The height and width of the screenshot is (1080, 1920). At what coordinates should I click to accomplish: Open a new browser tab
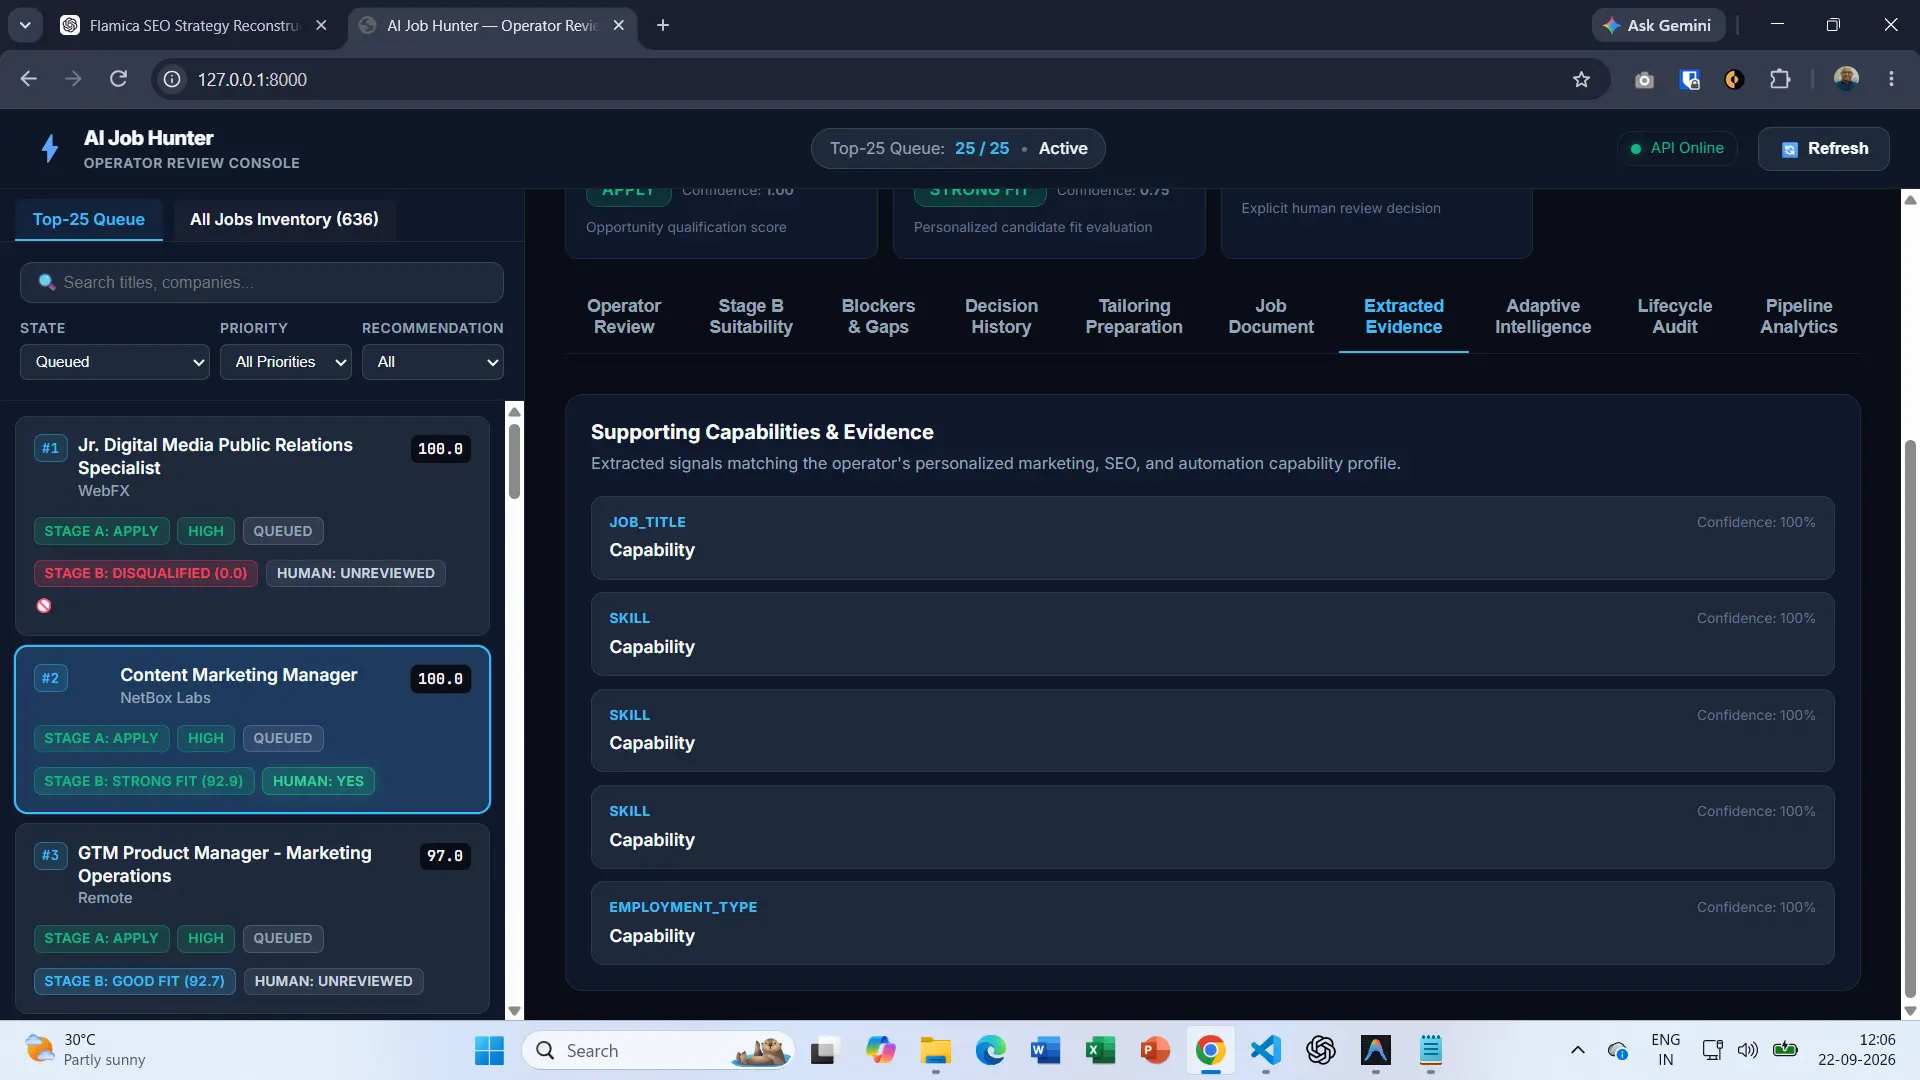[663, 25]
